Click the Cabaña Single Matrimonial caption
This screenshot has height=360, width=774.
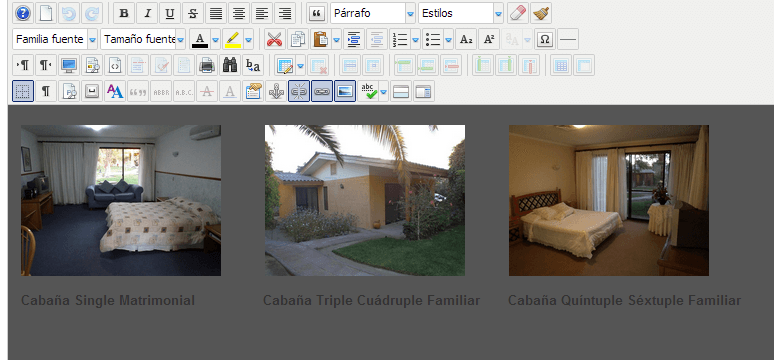coord(108,300)
